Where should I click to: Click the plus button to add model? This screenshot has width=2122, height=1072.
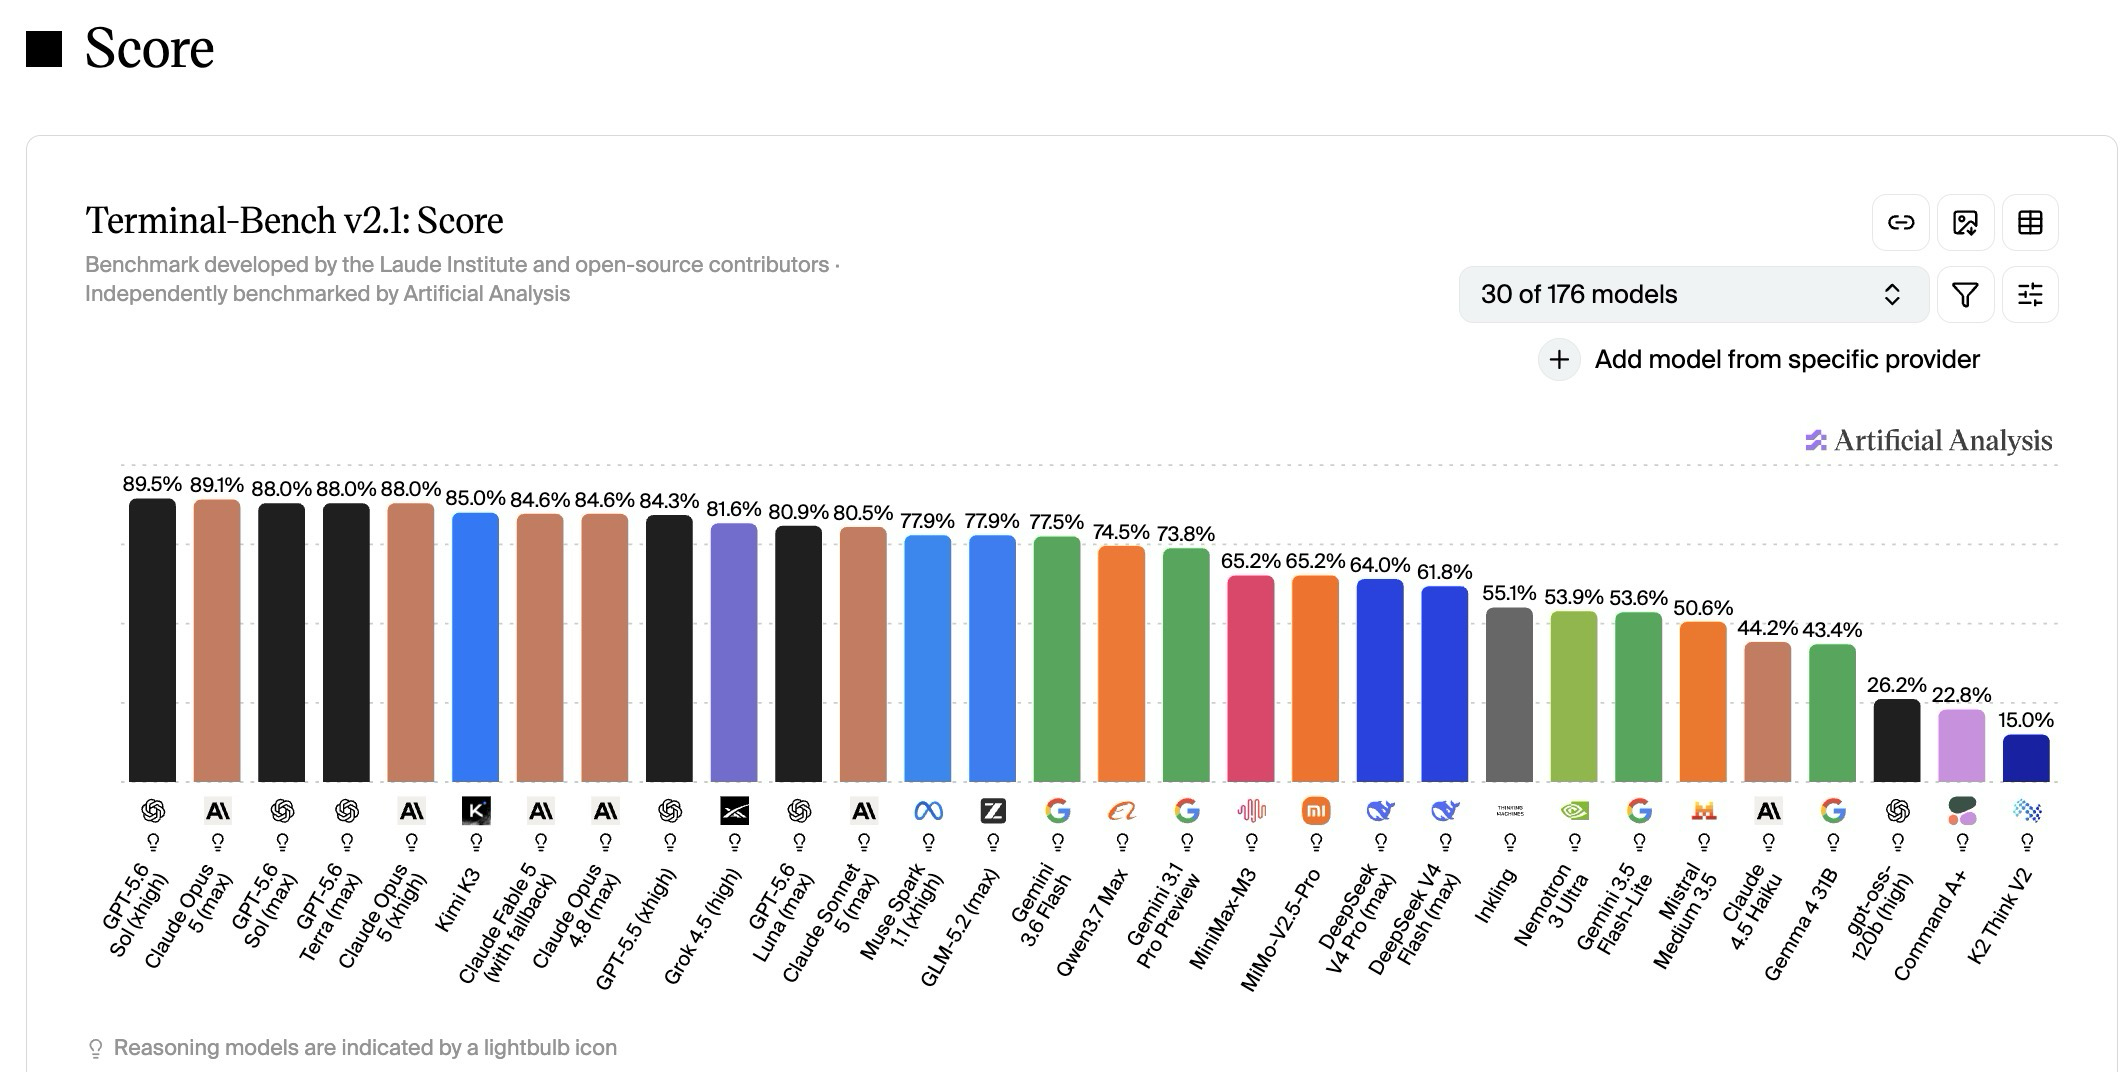click(x=1559, y=359)
